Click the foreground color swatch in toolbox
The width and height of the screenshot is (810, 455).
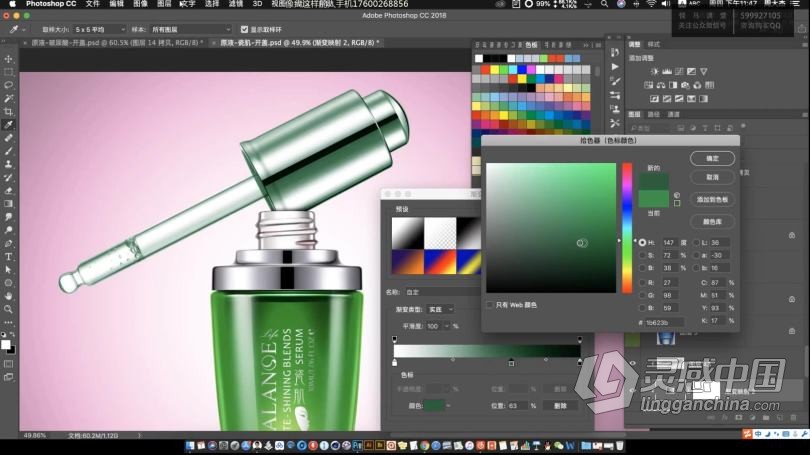pos(5,344)
